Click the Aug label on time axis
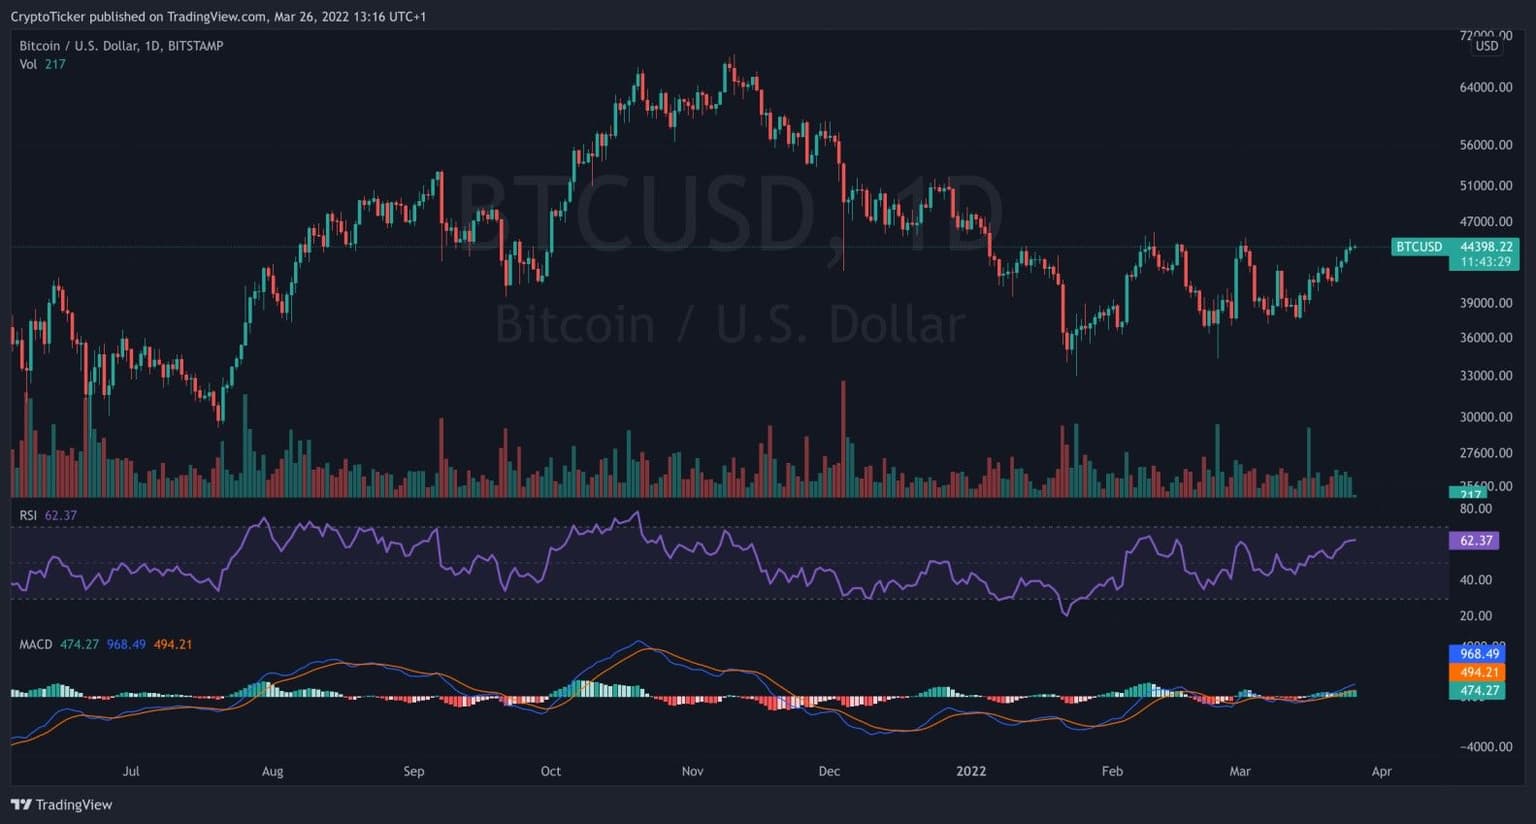This screenshot has width=1536, height=824. coord(272,771)
